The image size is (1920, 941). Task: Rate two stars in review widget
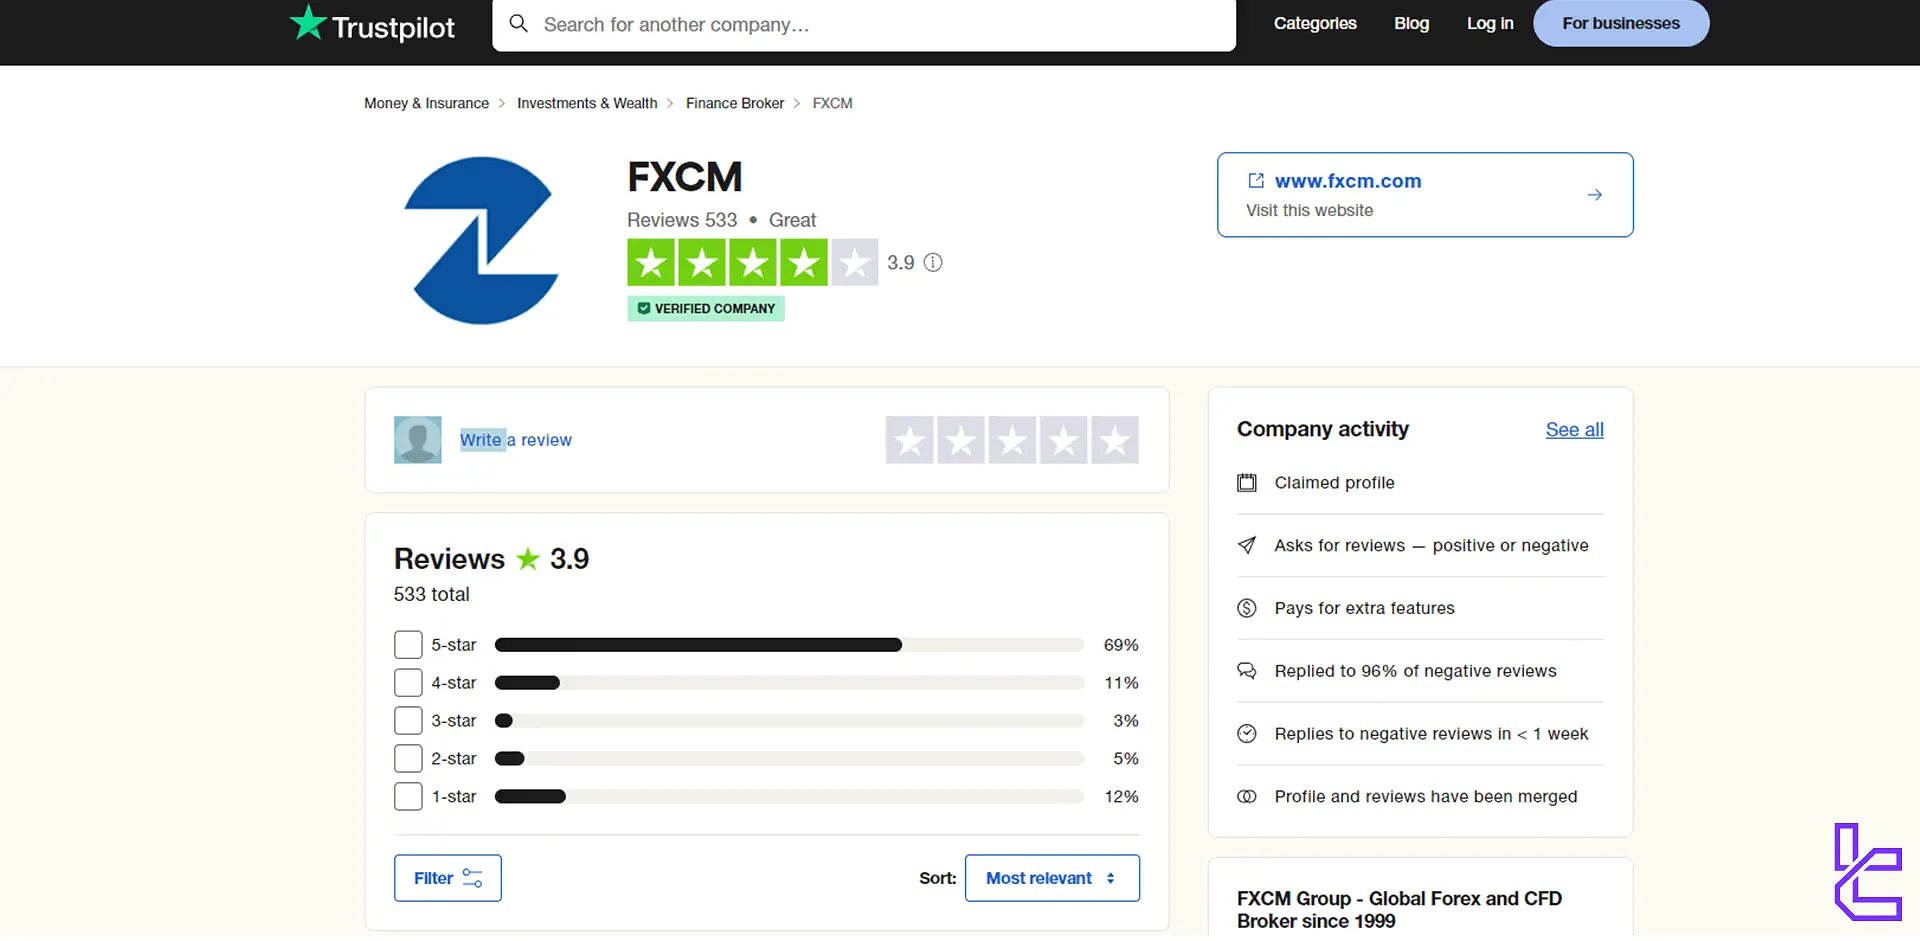pyautogui.click(x=961, y=440)
